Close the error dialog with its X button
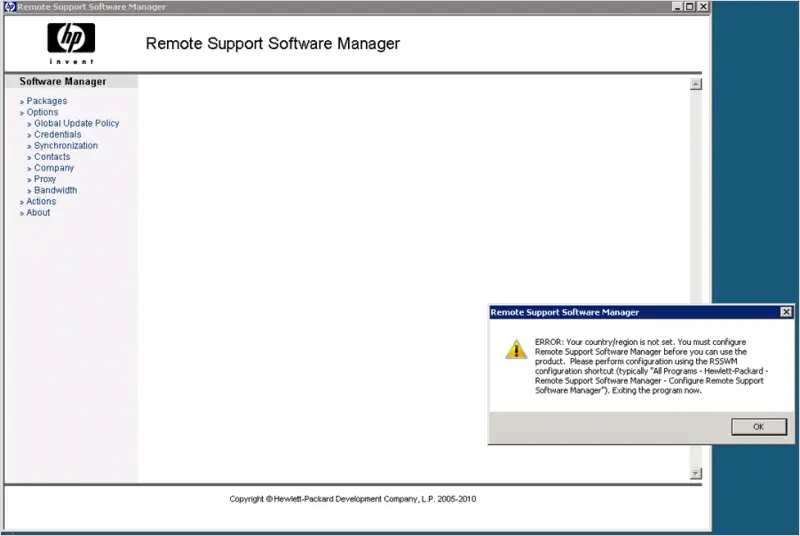This screenshot has width=800, height=536. click(x=786, y=312)
